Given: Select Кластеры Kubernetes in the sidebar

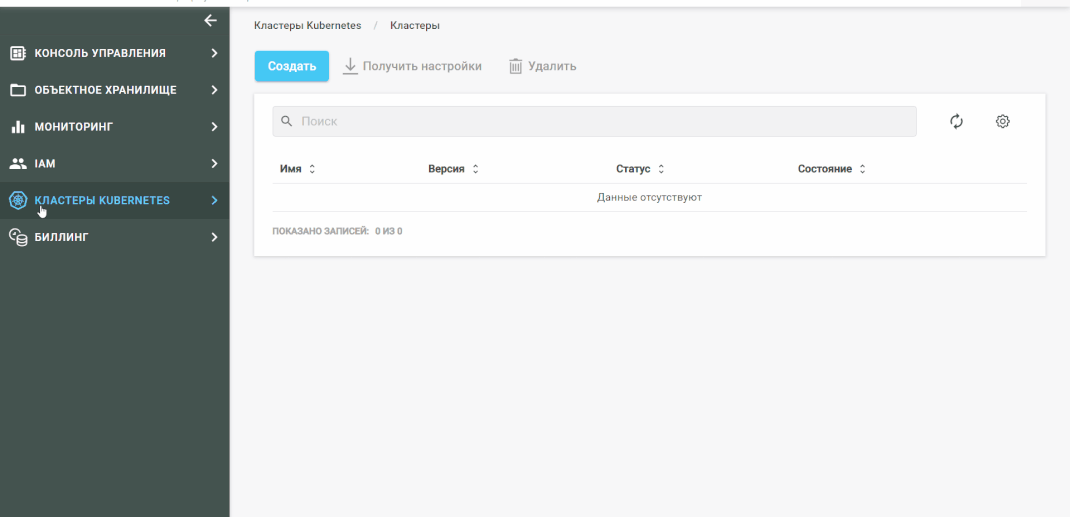Looking at the screenshot, I should pos(102,200).
